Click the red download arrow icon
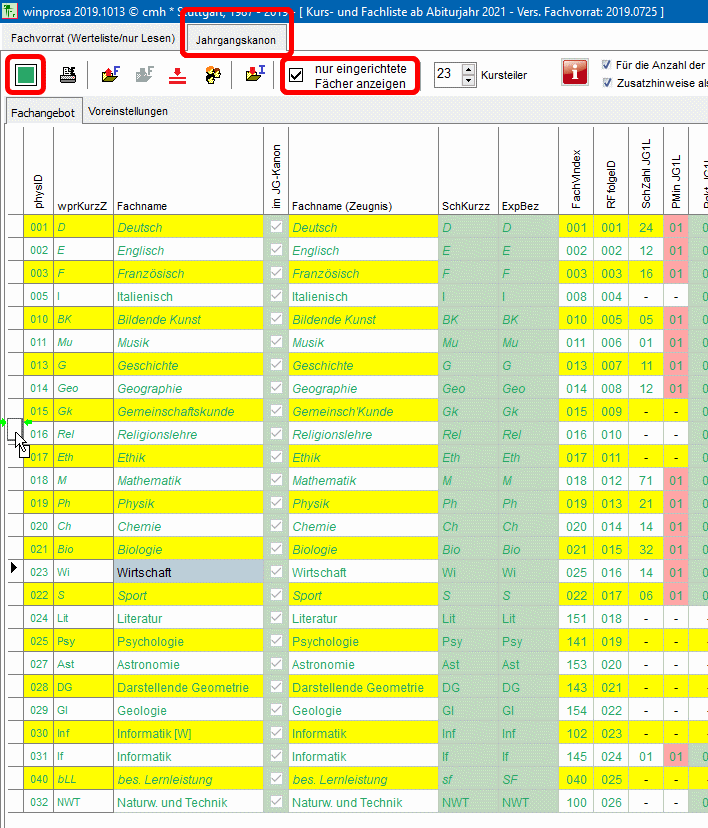Image resolution: width=708 pixels, height=828 pixels. [x=181, y=75]
